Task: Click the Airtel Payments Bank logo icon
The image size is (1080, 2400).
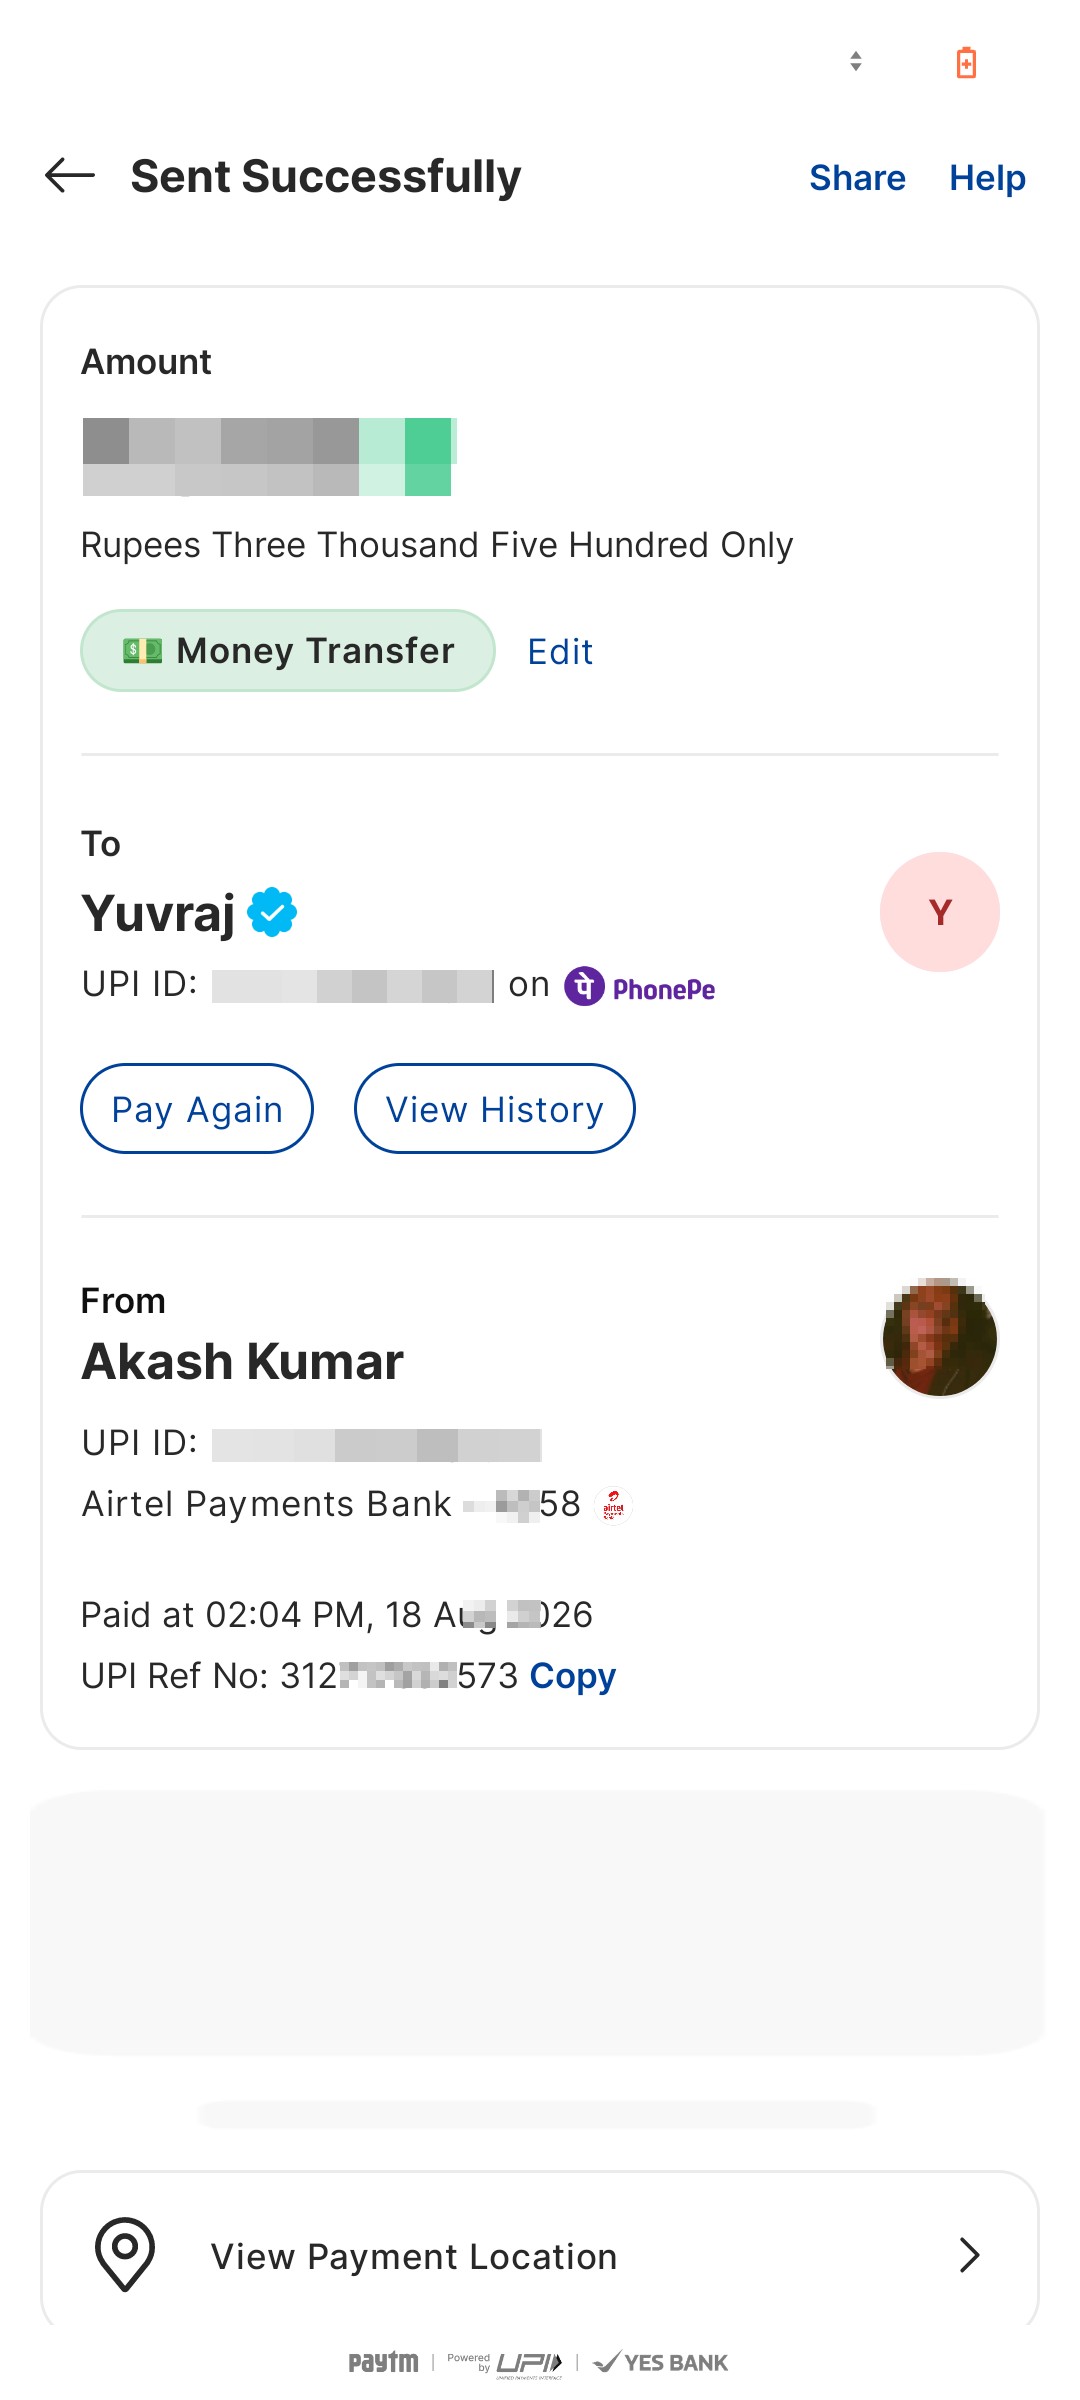Action: click(613, 1504)
